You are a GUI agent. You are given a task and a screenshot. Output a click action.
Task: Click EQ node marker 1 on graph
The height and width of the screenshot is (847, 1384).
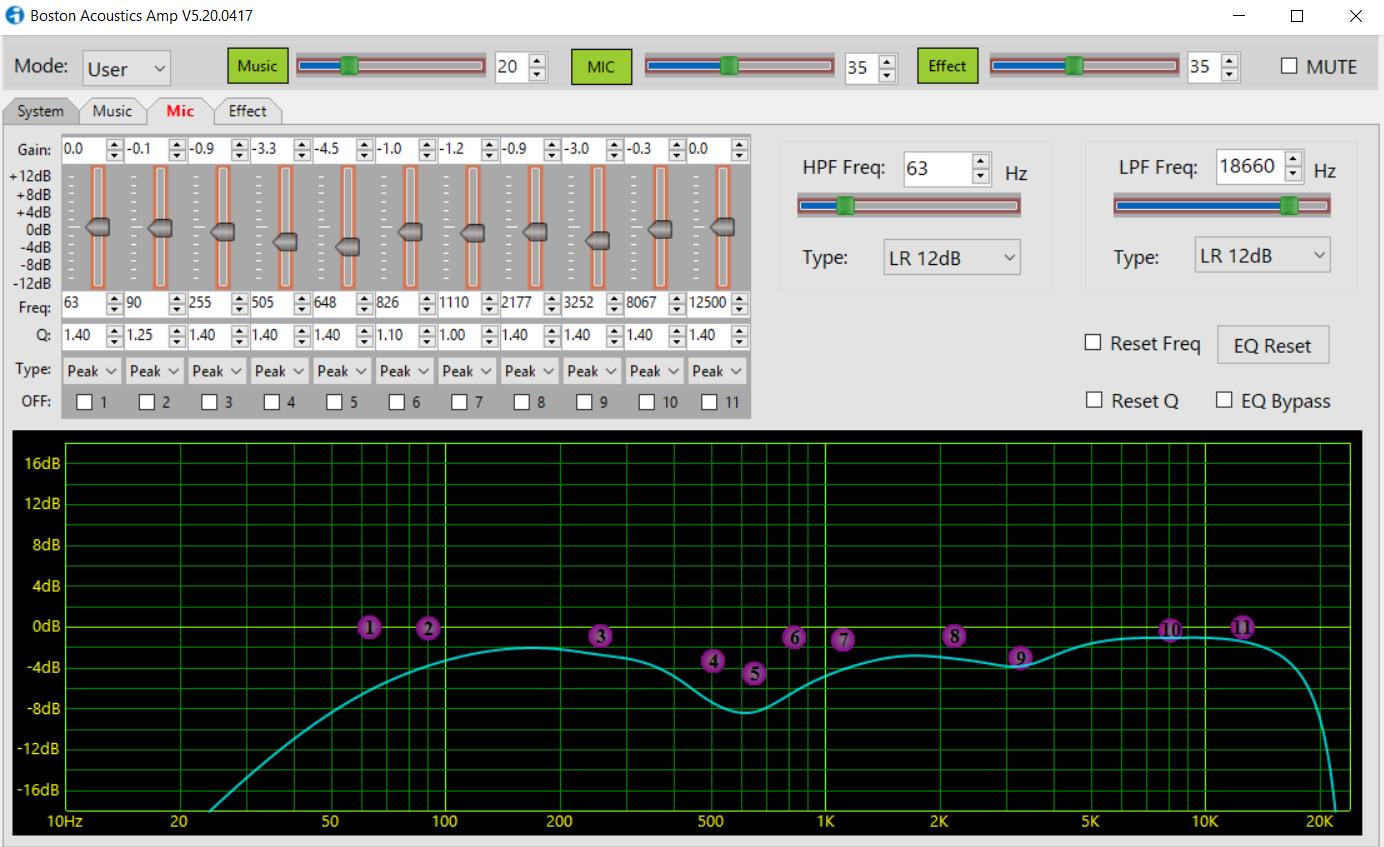370,627
